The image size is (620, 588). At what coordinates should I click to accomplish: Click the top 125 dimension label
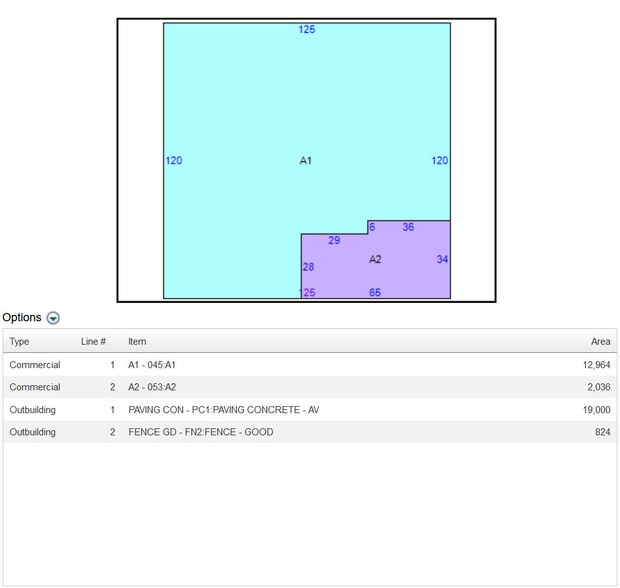pyautogui.click(x=307, y=30)
